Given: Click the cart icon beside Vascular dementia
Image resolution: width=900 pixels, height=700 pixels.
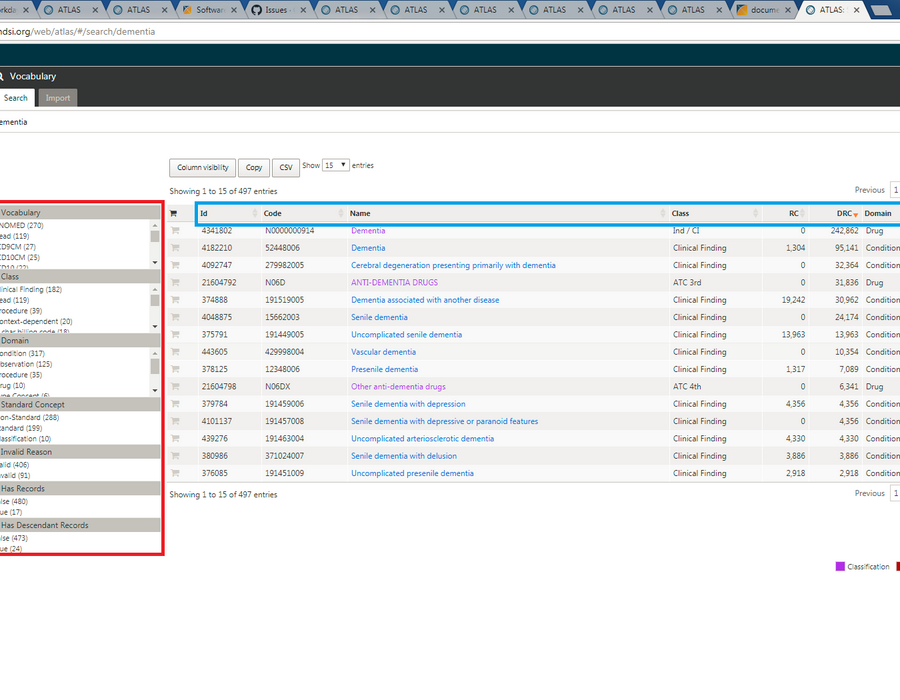Looking at the screenshot, I should click(x=175, y=352).
